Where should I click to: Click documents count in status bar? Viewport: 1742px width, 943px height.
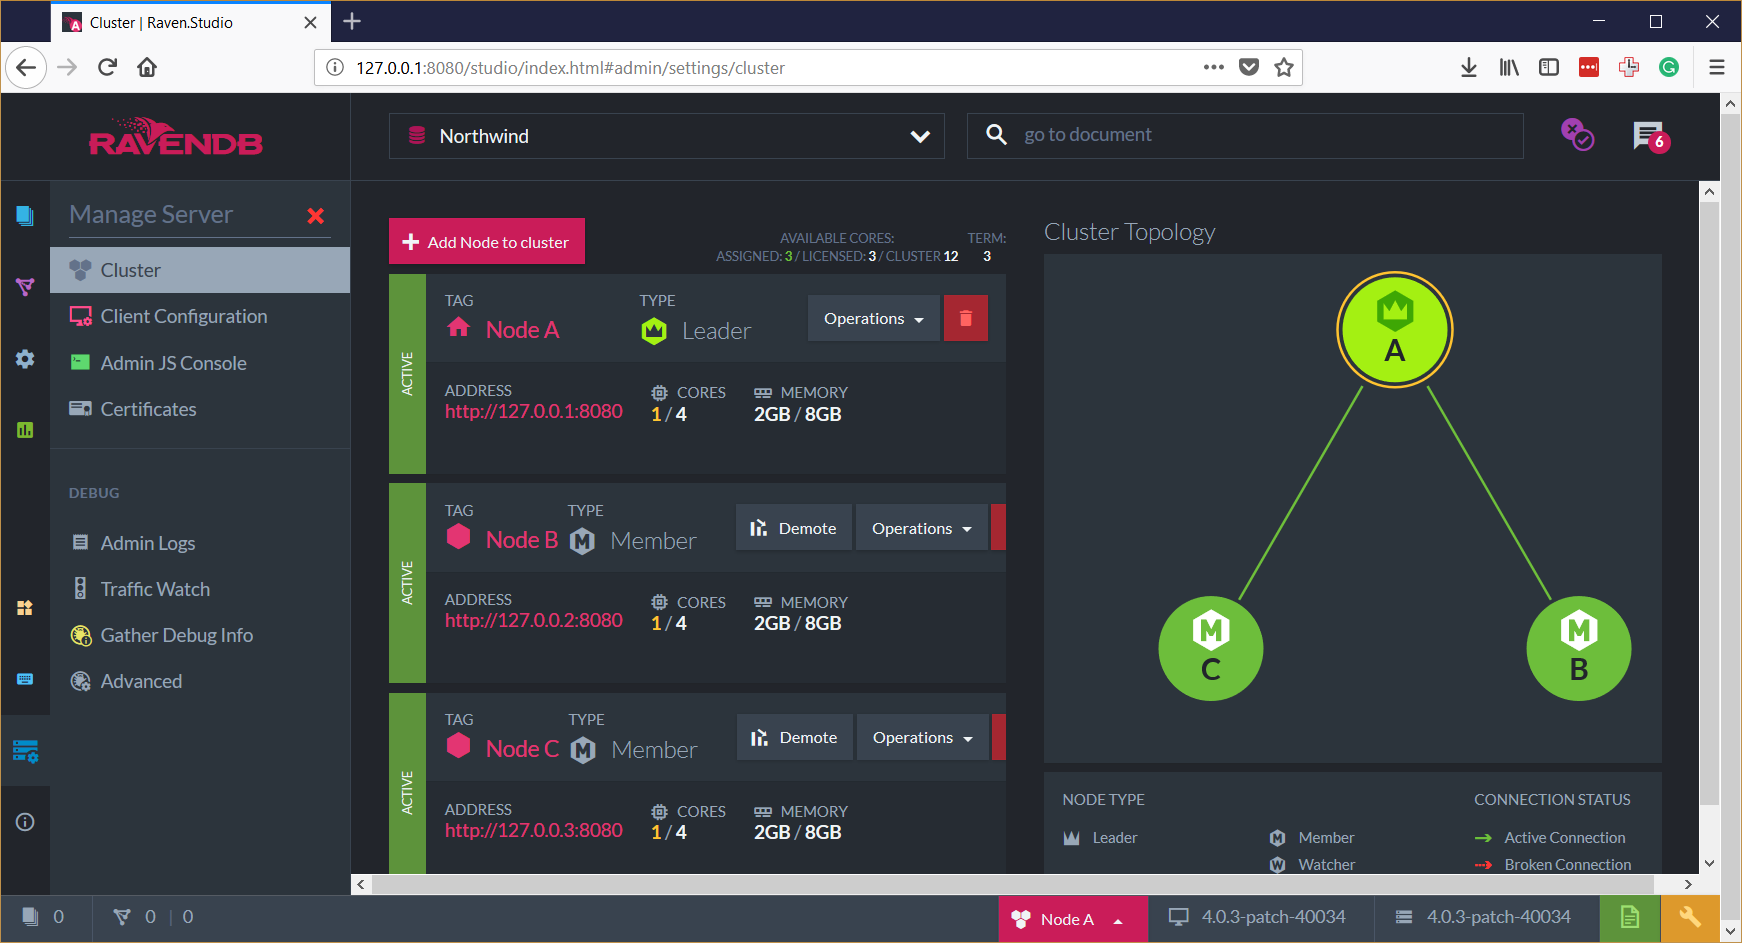pyautogui.click(x=45, y=917)
